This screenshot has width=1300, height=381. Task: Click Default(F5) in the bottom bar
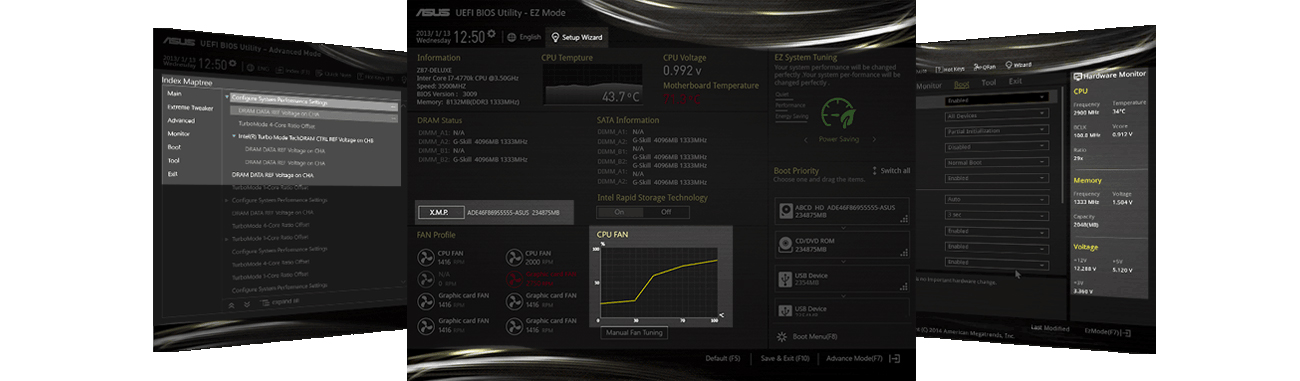point(723,358)
